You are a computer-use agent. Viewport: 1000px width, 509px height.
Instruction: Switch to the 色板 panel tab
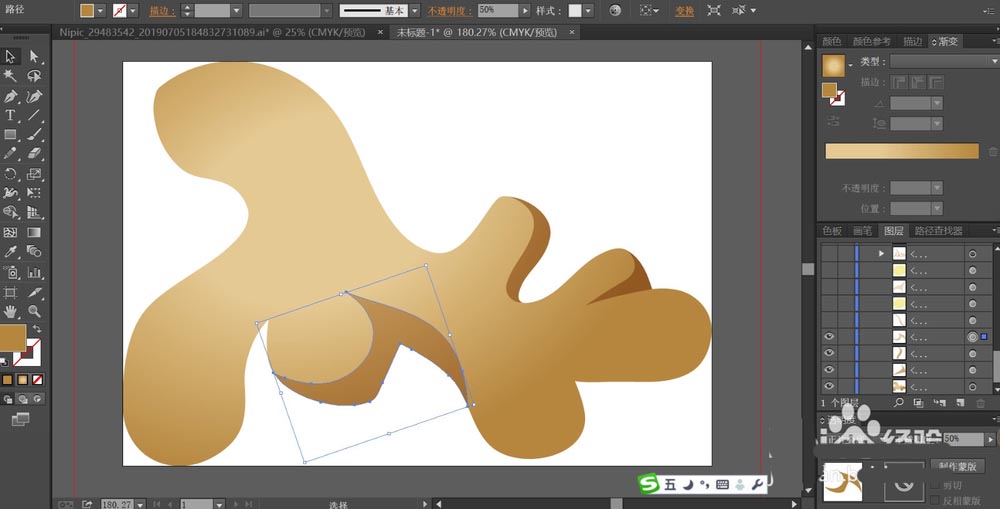(832, 231)
